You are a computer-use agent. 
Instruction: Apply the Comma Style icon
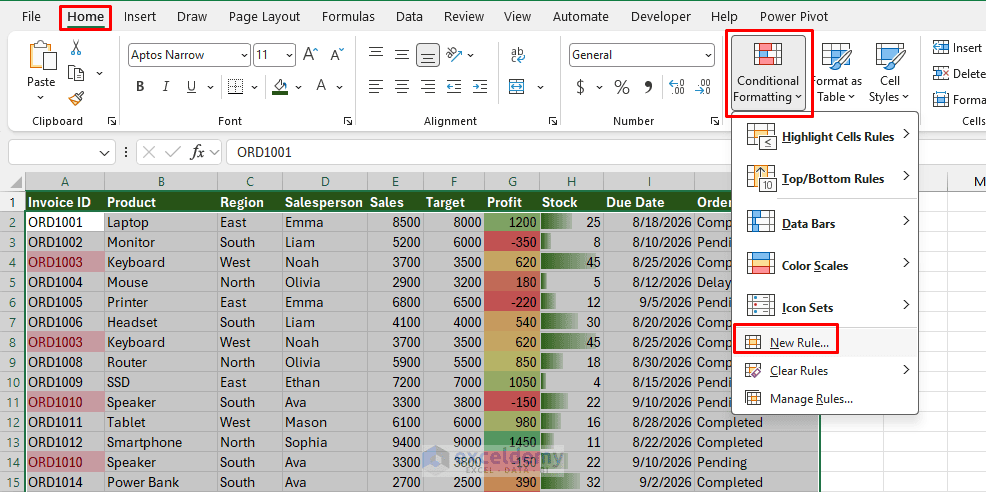pos(649,87)
